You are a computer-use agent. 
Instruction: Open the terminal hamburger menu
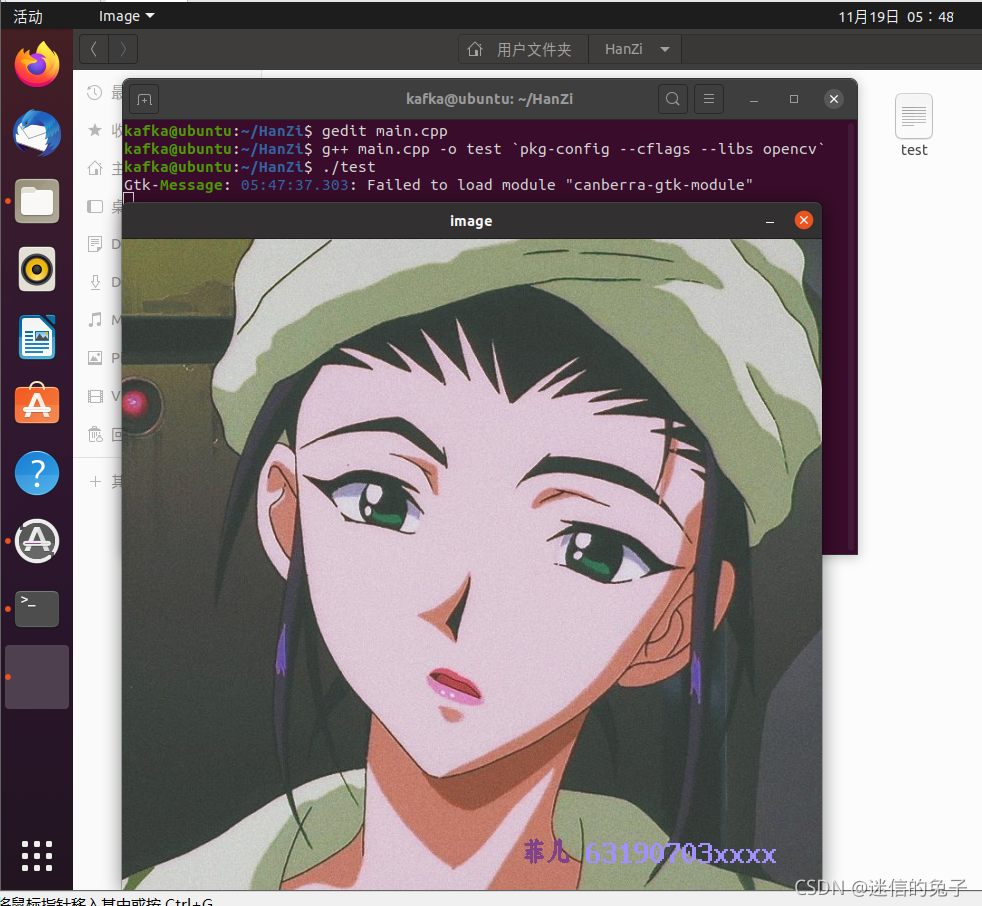click(709, 99)
